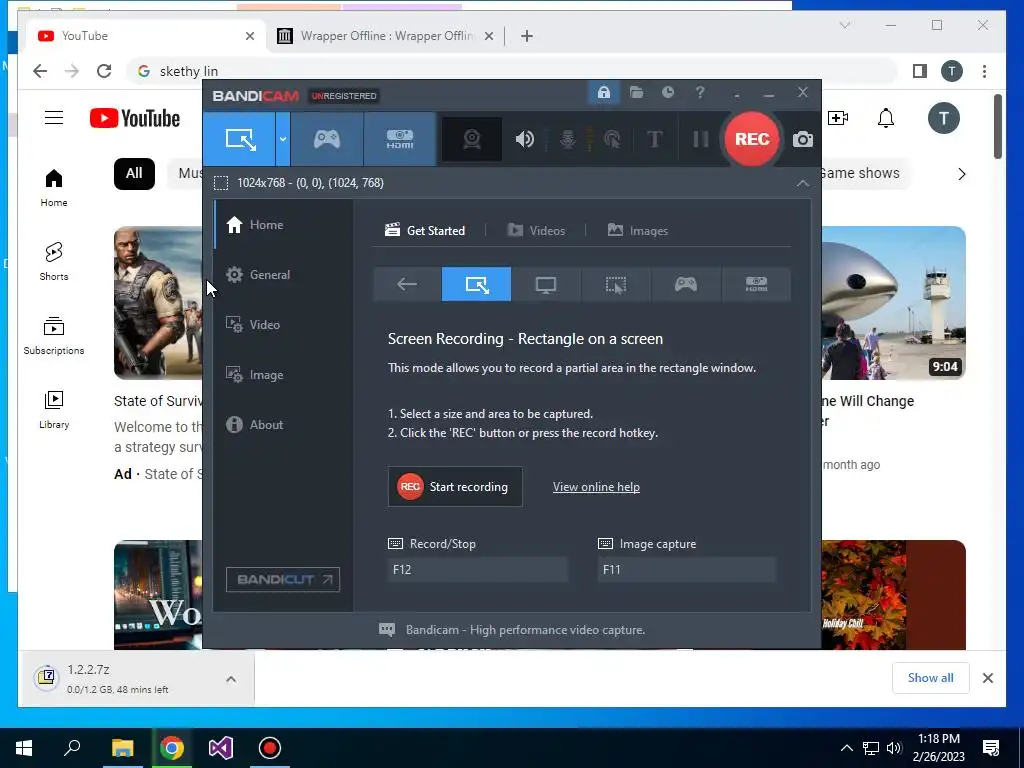Click YouTube create video icon
This screenshot has height=768, width=1024.
pyautogui.click(x=838, y=118)
